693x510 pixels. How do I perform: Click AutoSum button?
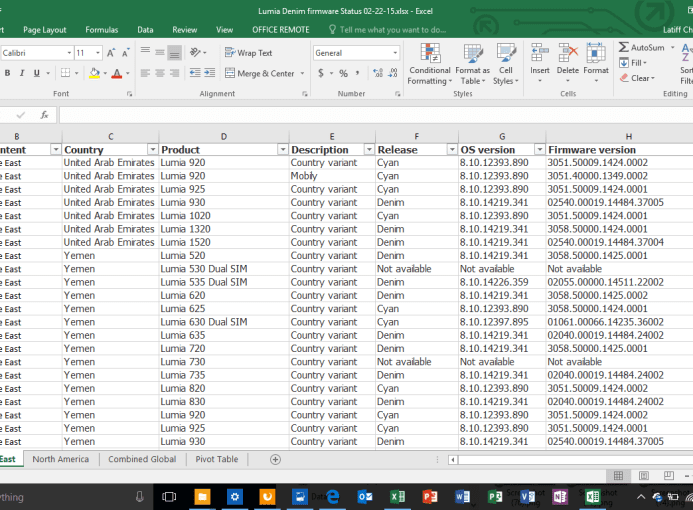pos(642,47)
